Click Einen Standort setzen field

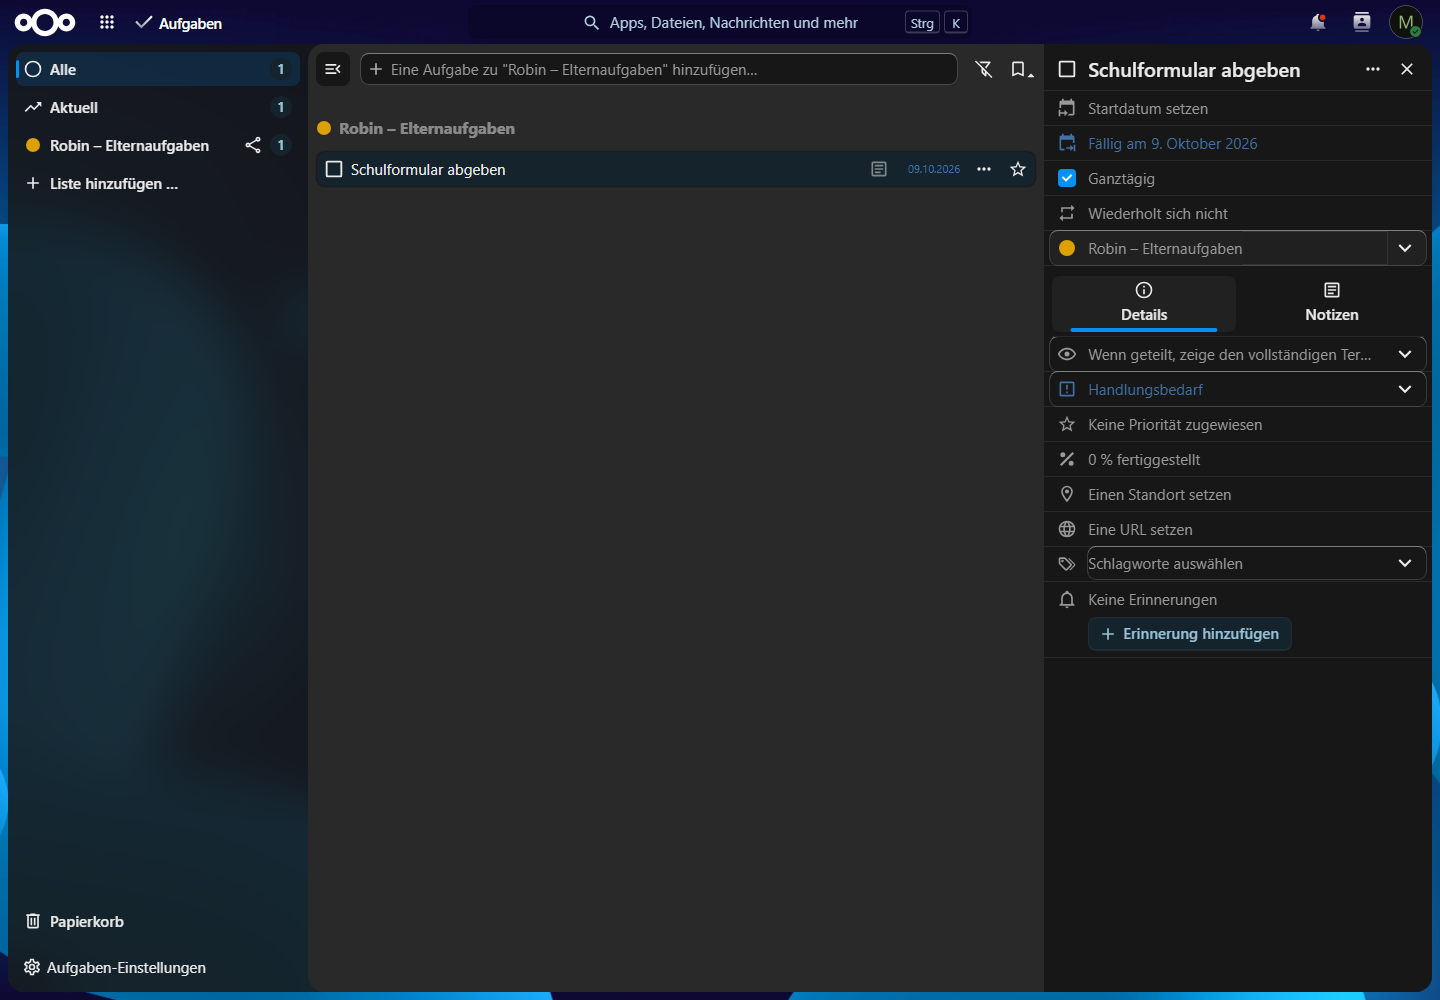tap(1238, 494)
